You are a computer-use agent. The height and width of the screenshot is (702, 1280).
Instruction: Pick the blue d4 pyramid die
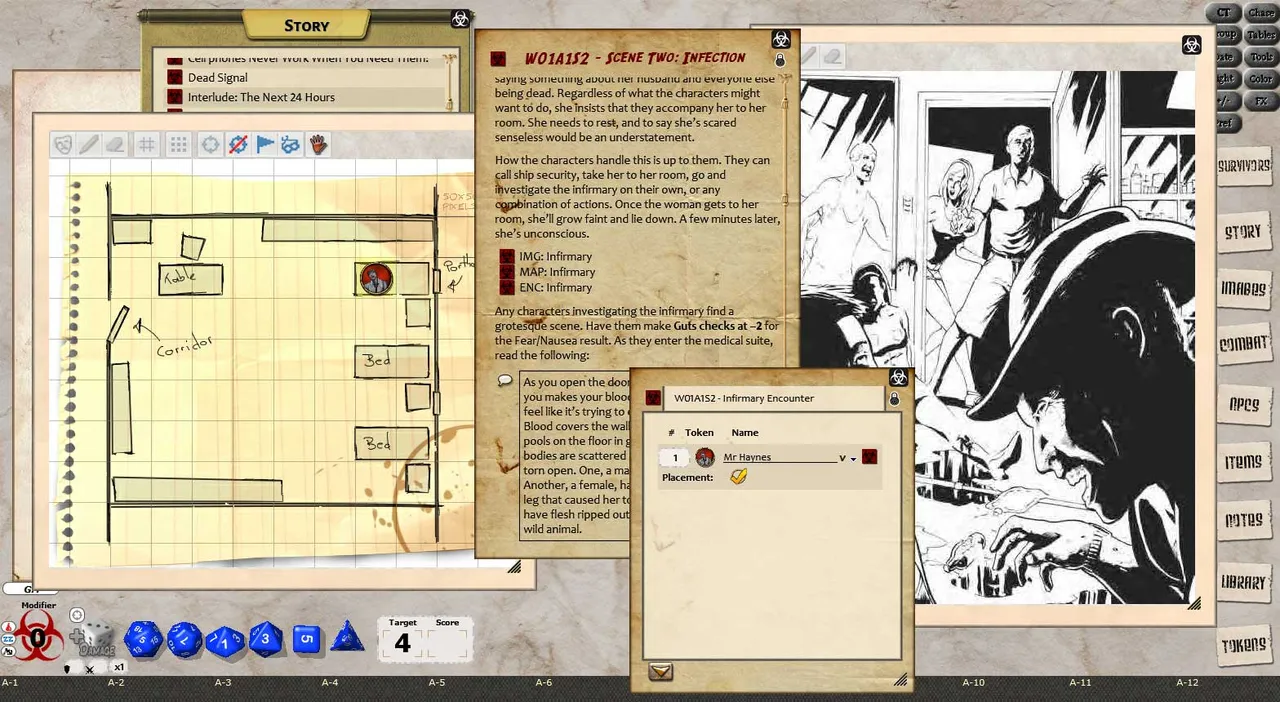click(x=347, y=637)
